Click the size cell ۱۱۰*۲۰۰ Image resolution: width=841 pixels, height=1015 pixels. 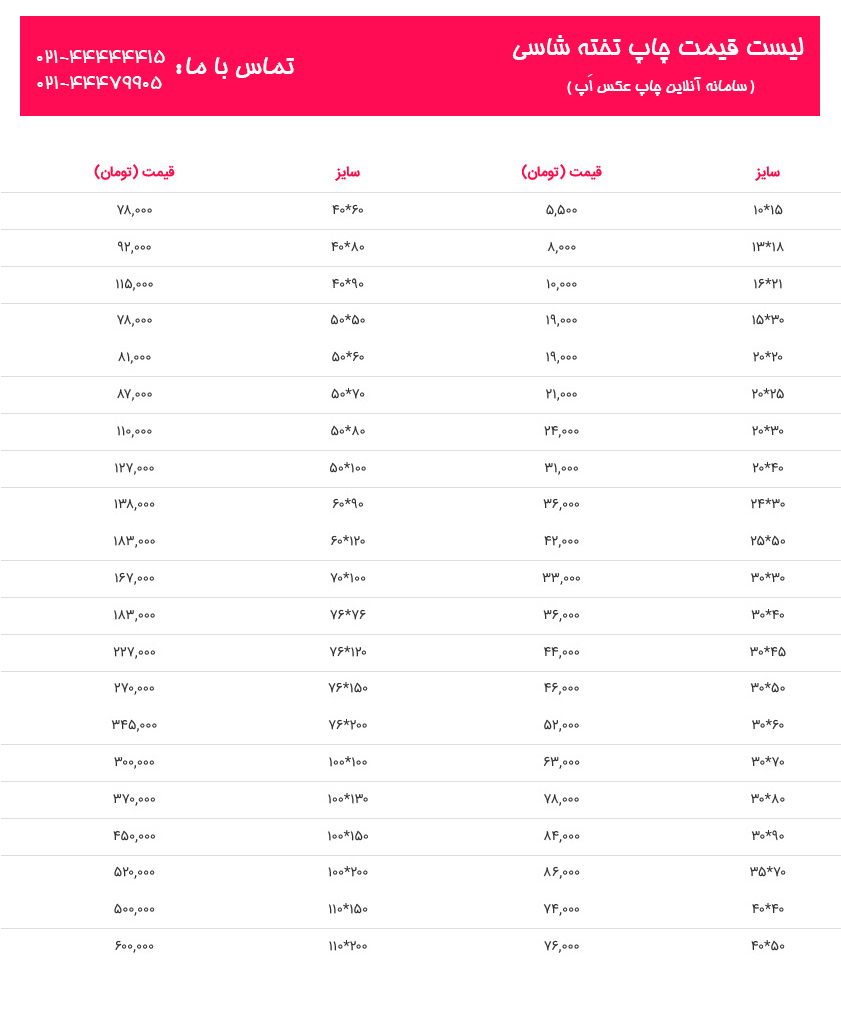click(x=348, y=946)
